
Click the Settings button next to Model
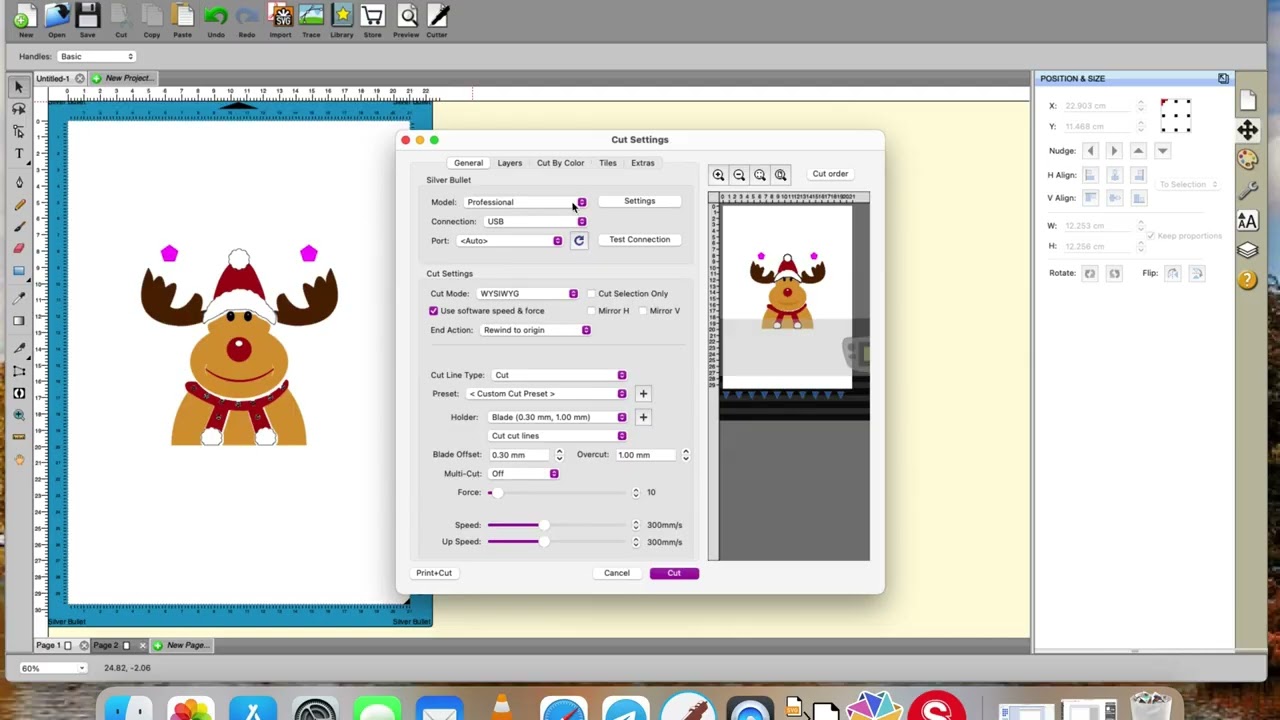click(x=640, y=201)
